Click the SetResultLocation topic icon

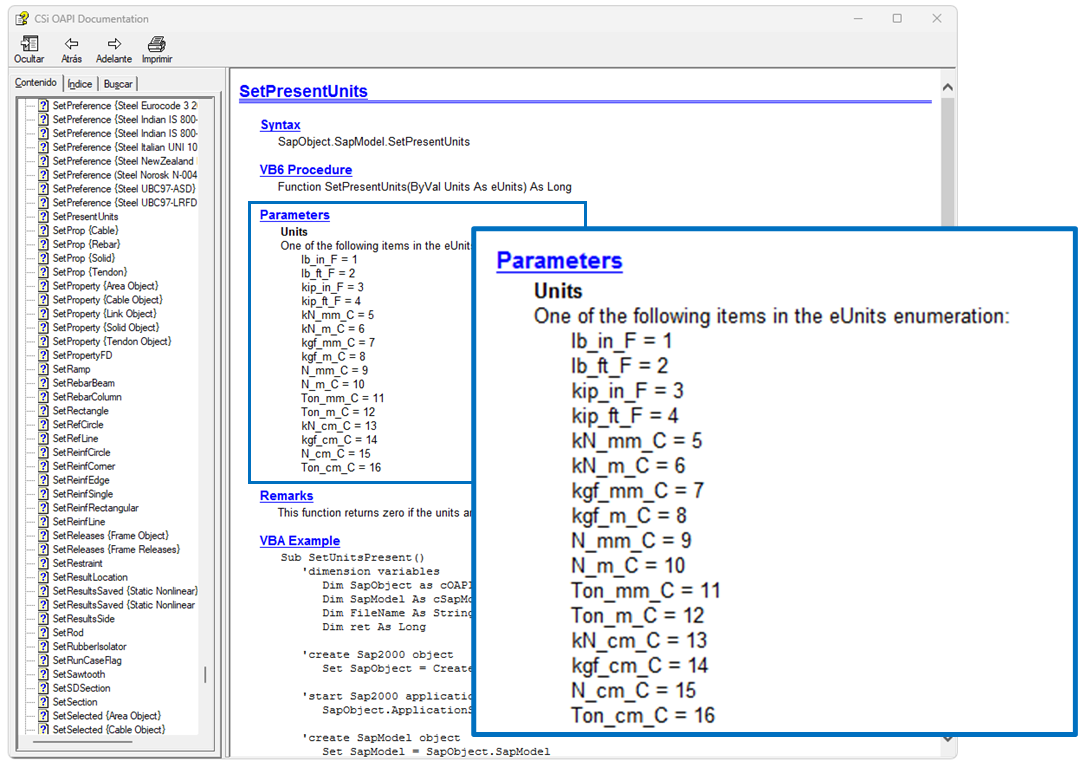tap(43, 577)
